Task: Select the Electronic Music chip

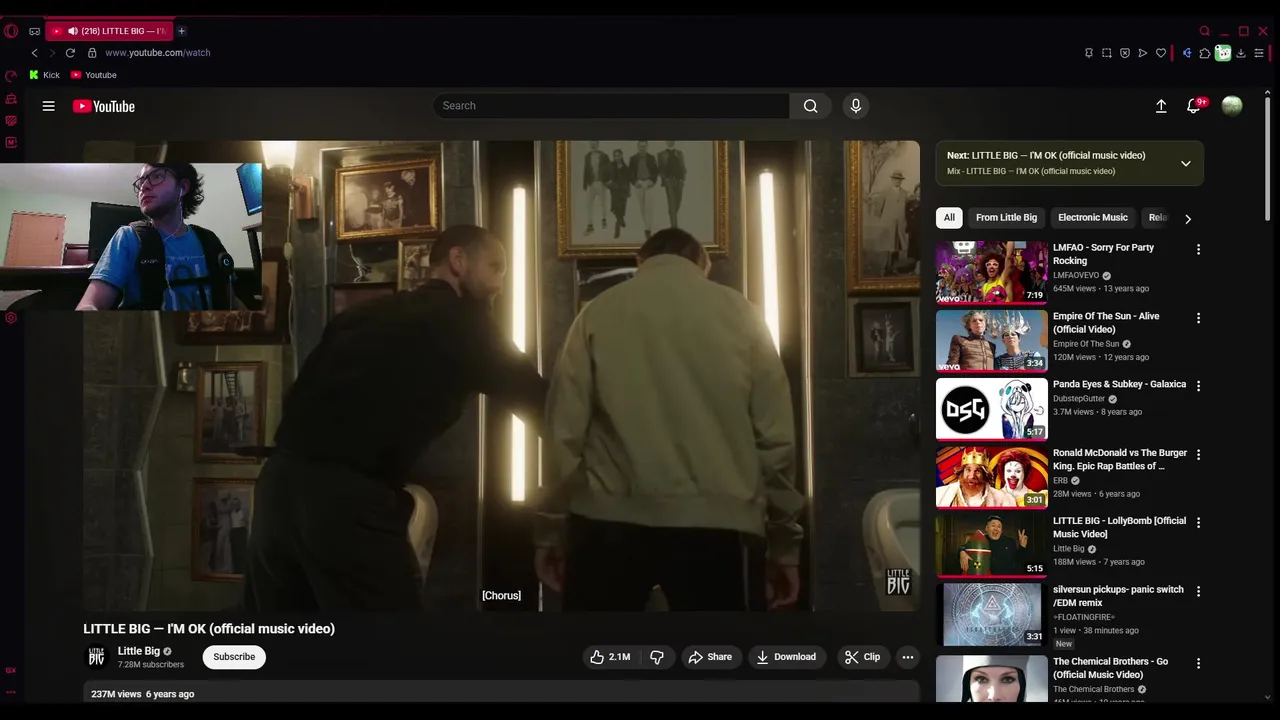Action: (1092, 218)
